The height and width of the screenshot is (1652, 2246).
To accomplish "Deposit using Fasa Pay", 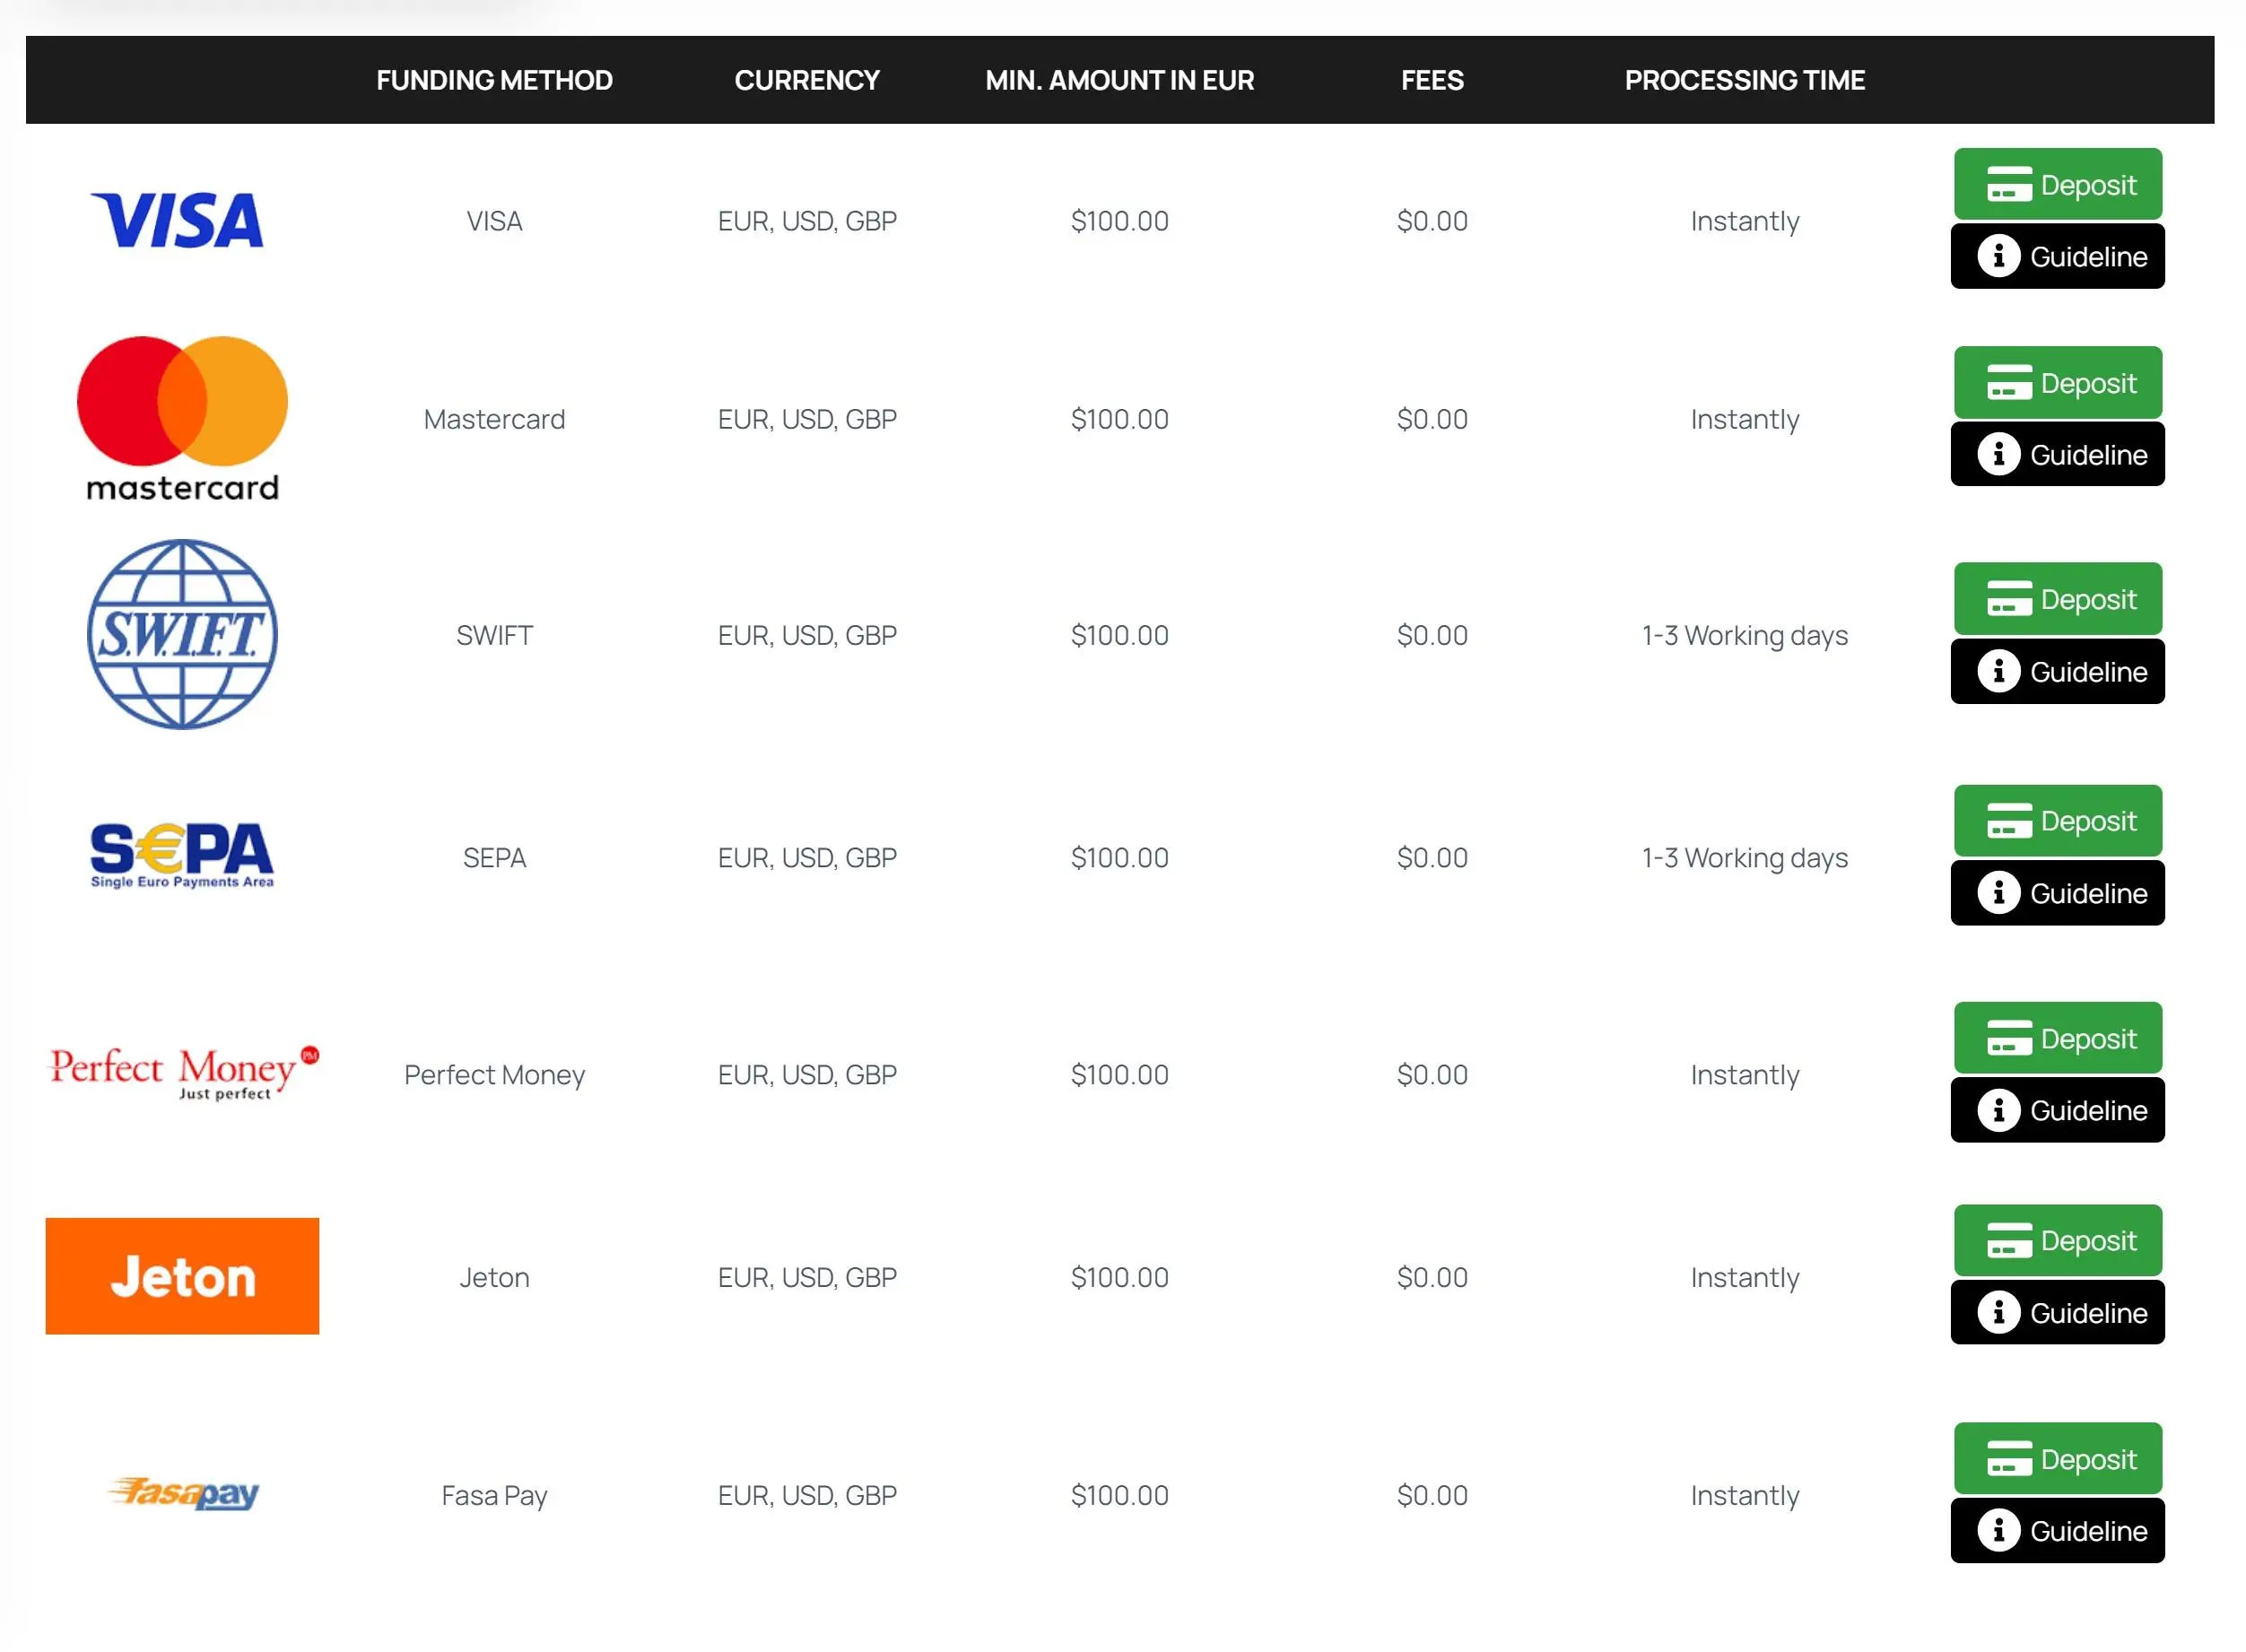I will click(x=2058, y=1459).
